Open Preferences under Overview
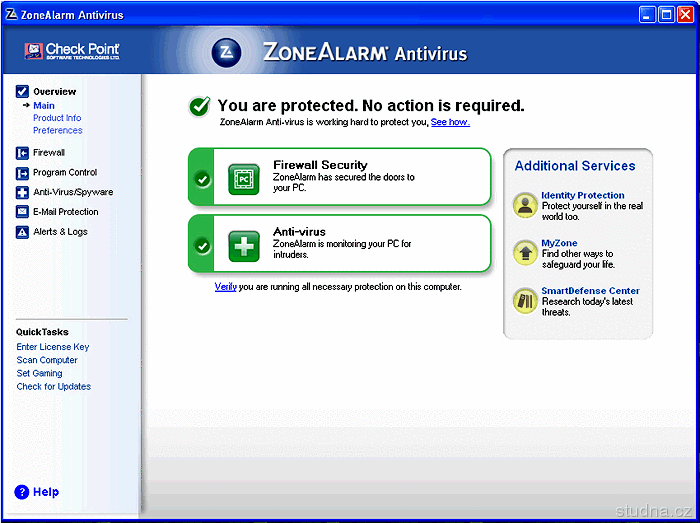 (x=57, y=130)
